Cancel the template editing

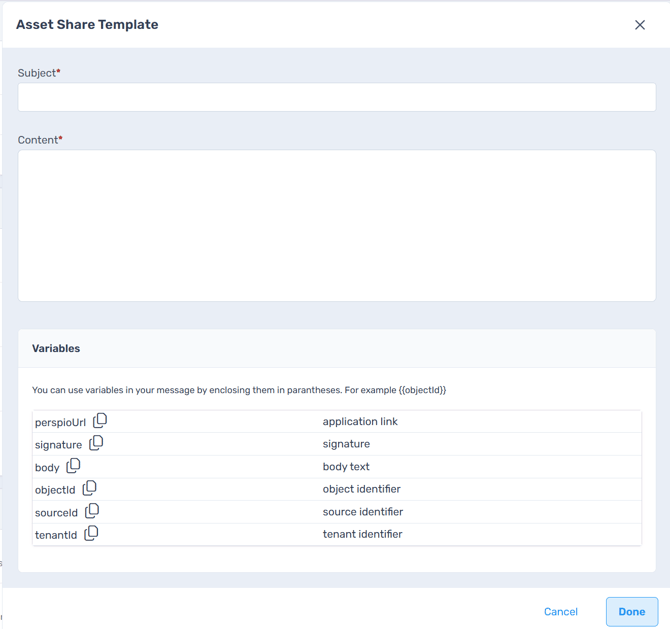pyautogui.click(x=560, y=612)
